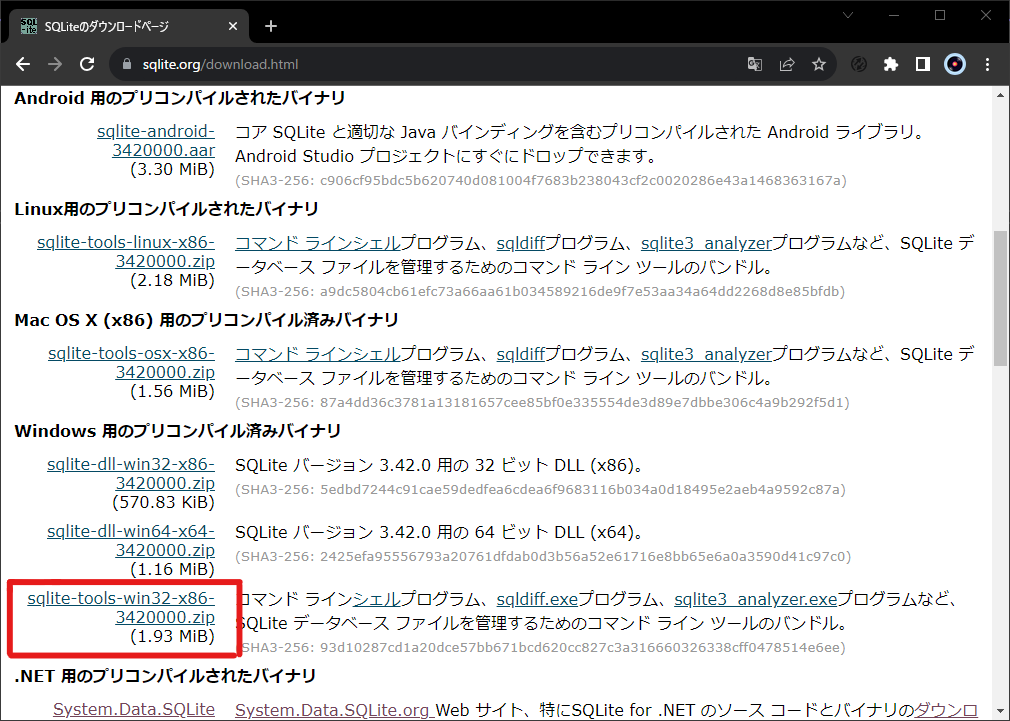This screenshot has height=721, width=1010.
Task: Click the (3.30 MiB) file size text
Action: click(x=172, y=170)
